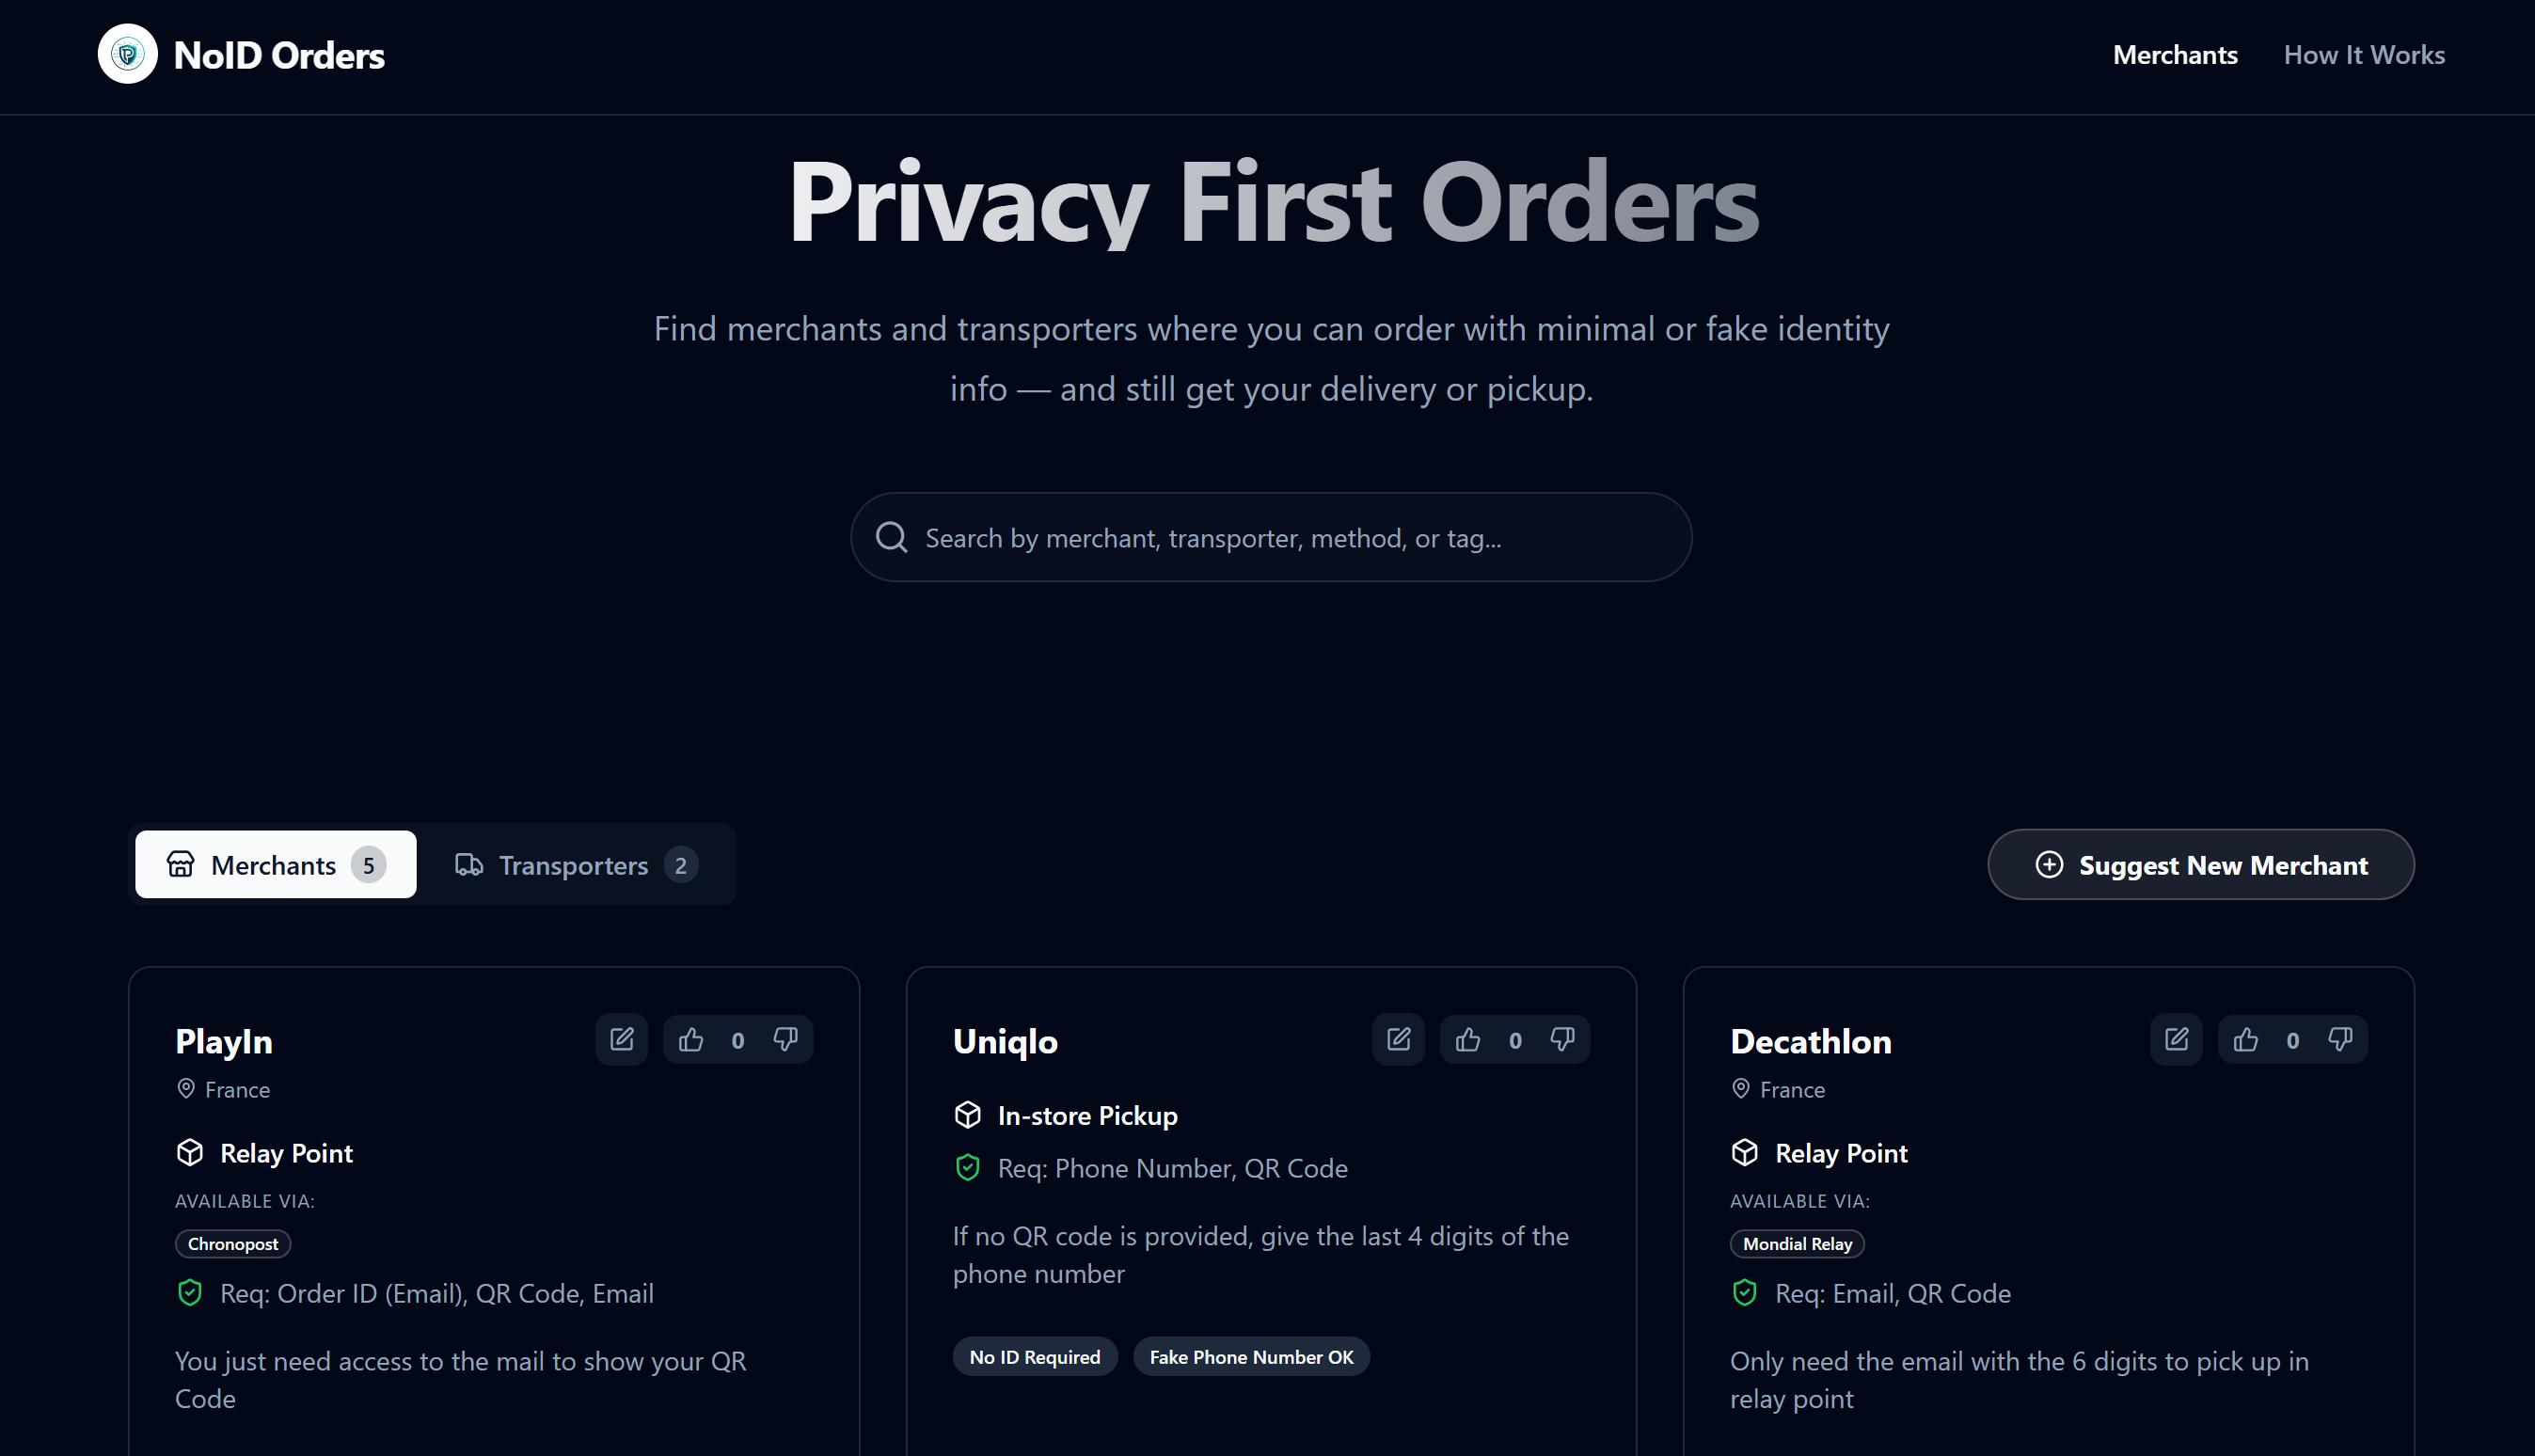This screenshot has width=2535, height=1456.
Task: Click the Fake Phone Number OK tag
Action: (x=1251, y=1355)
